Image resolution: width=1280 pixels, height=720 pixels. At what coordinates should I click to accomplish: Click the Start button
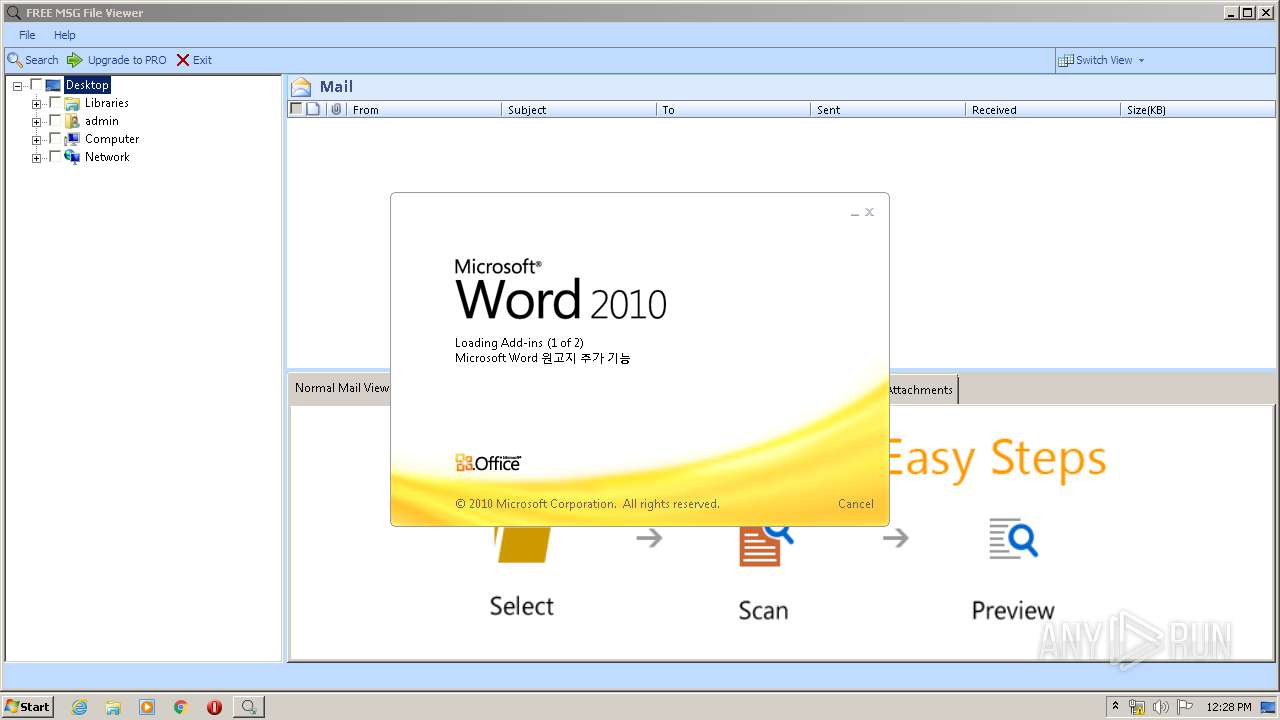point(28,707)
